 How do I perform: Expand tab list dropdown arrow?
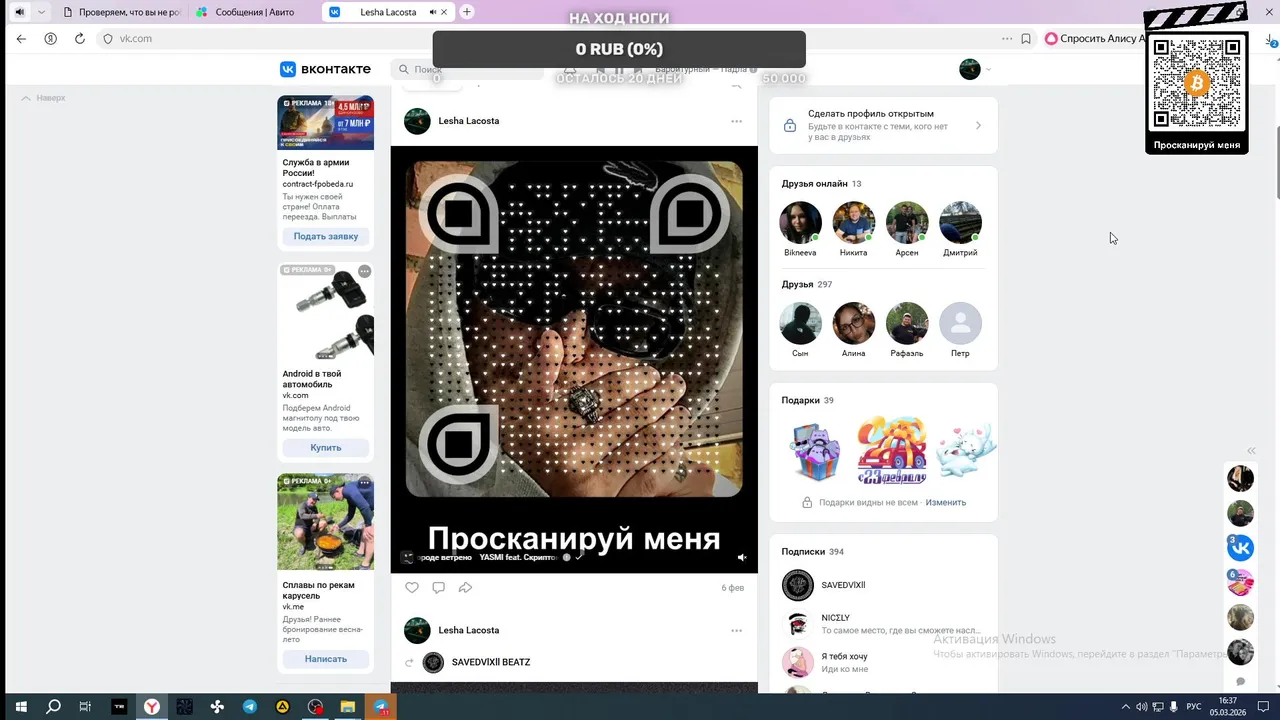(x=41, y=12)
